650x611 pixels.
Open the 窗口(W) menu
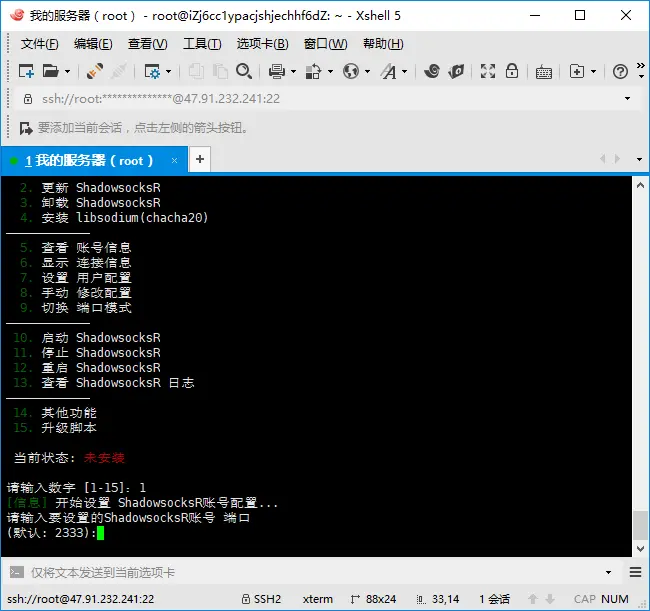coord(325,44)
